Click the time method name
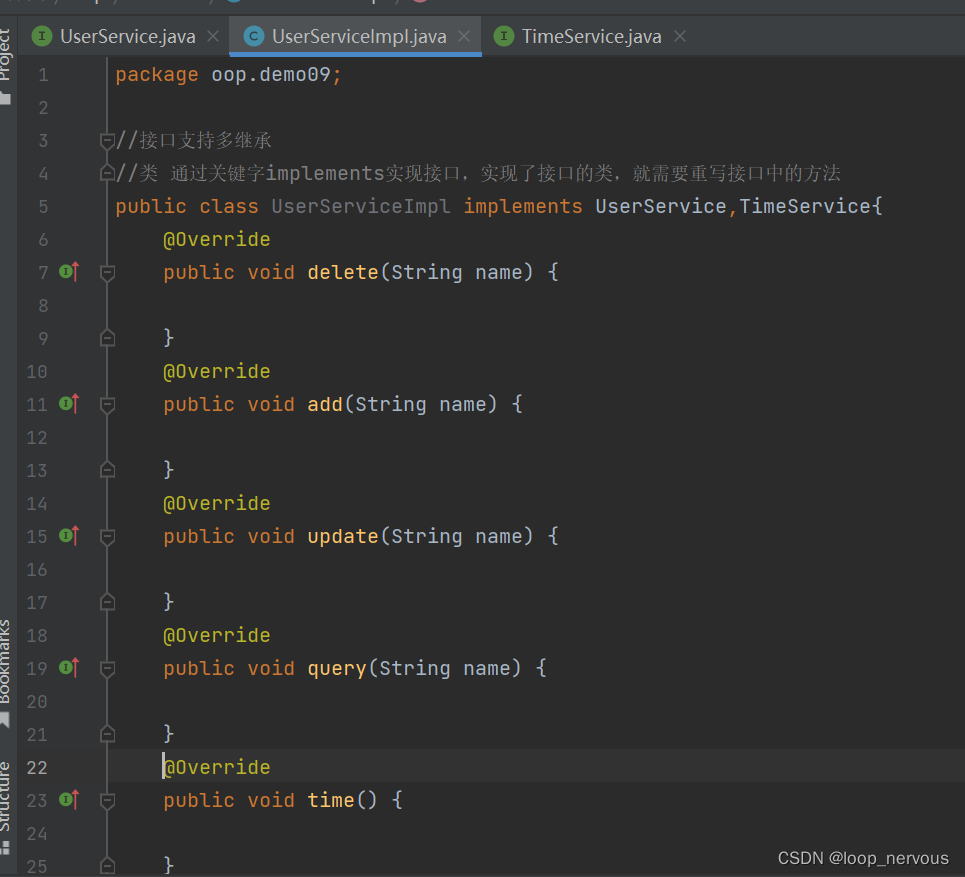The image size is (965, 877). [x=331, y=800]
